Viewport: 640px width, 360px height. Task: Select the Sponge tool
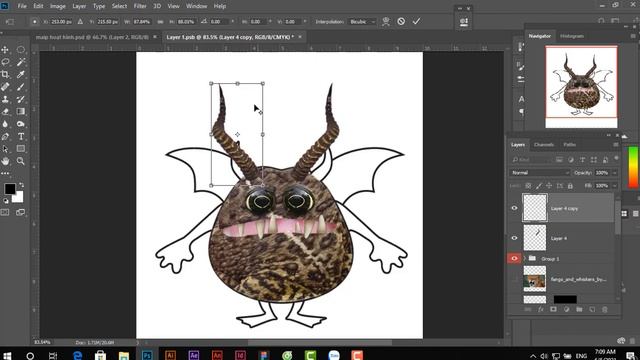[x=20, y=124]
